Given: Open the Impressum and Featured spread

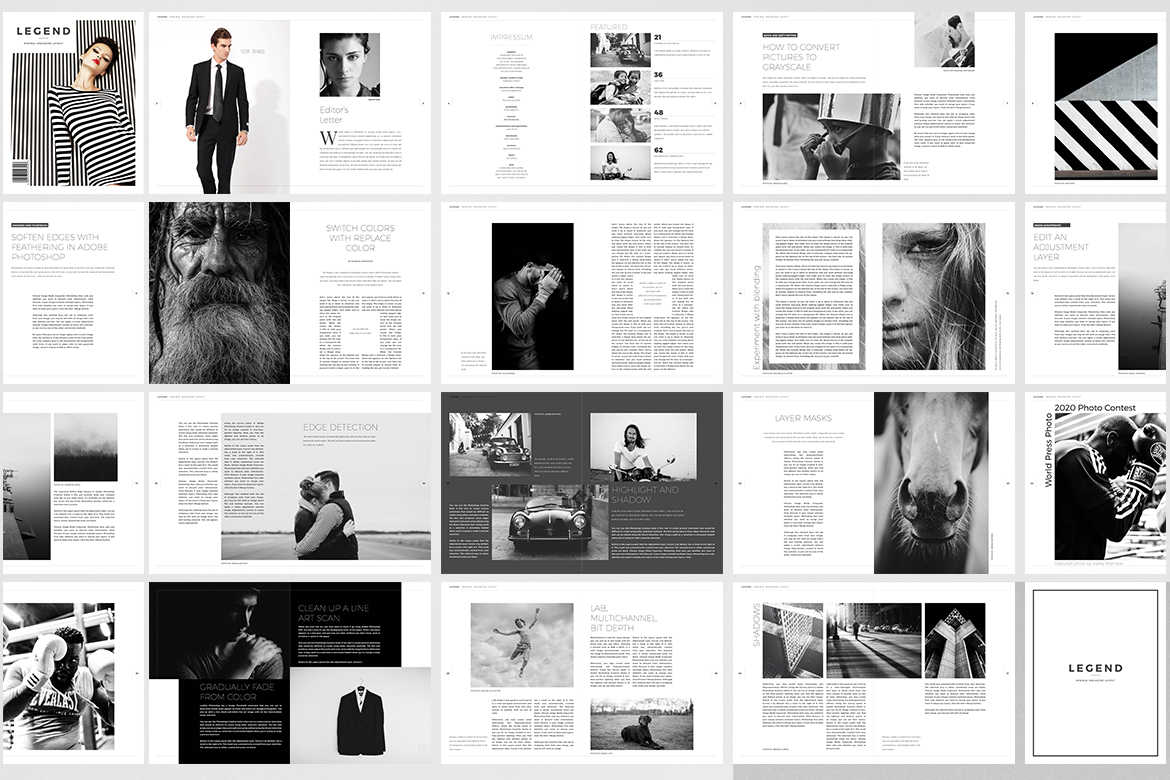Looking at the screenshot, I should click(x=581, y=103).
